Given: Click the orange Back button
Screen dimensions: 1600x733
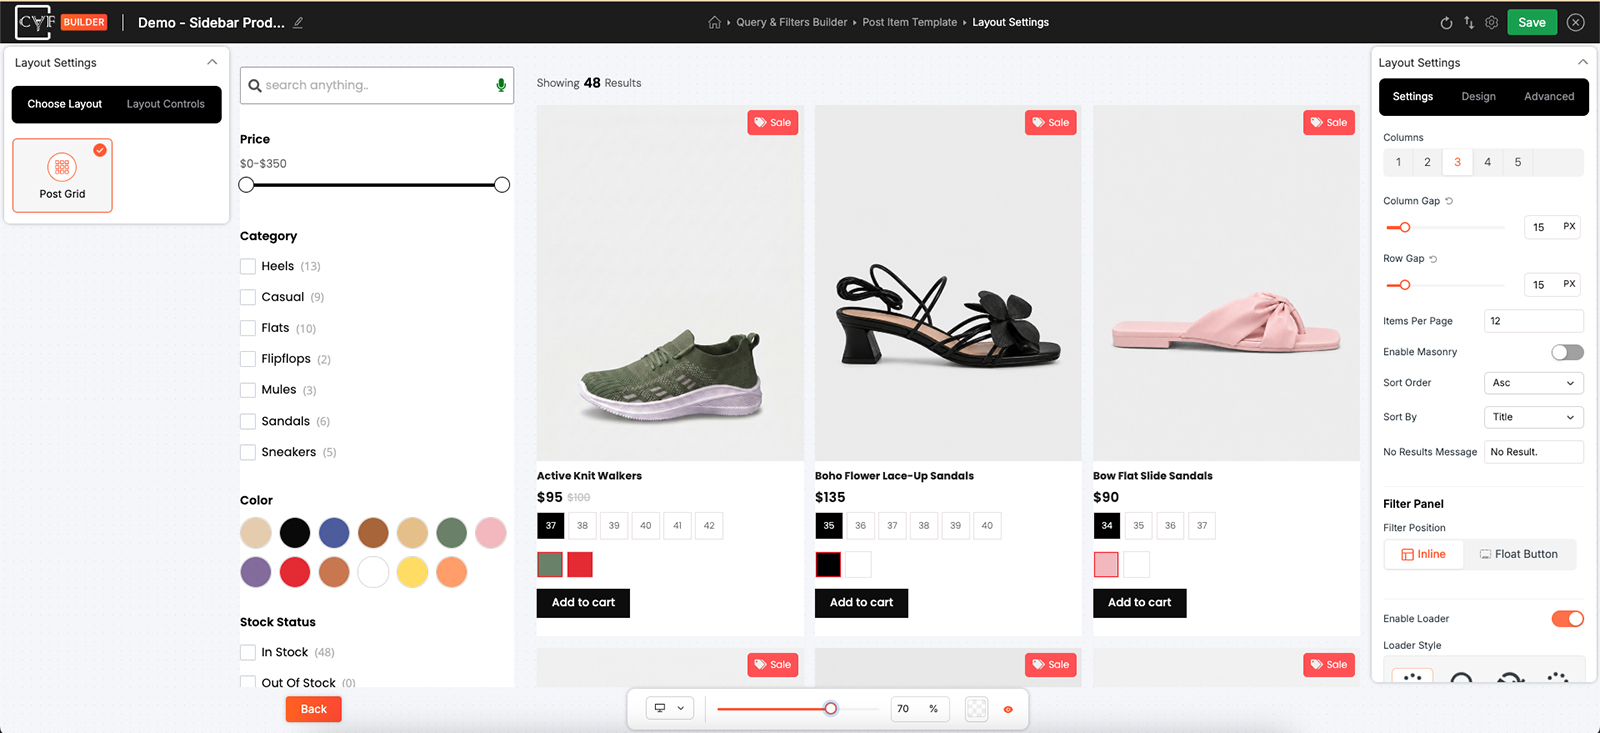Looking at the screenshot, I should pos(314,709).
